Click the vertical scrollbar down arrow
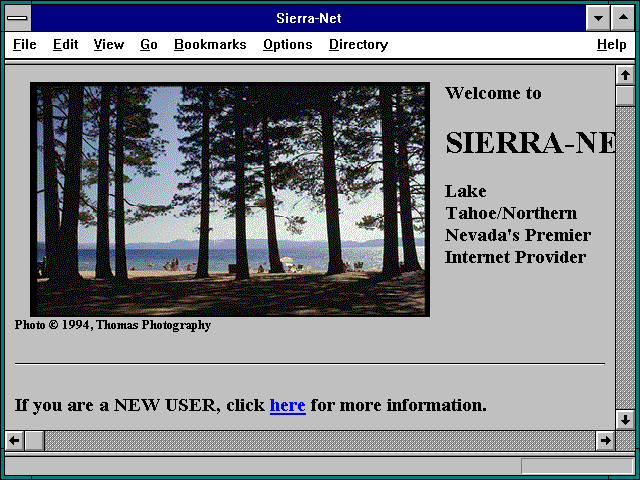640x480 pixels. (625, 420)
